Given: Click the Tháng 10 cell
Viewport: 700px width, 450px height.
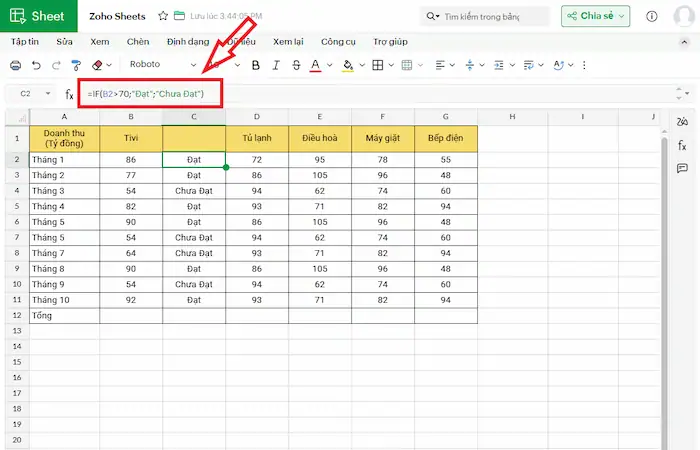Looking at the screenshot, I should click(64, 300).
